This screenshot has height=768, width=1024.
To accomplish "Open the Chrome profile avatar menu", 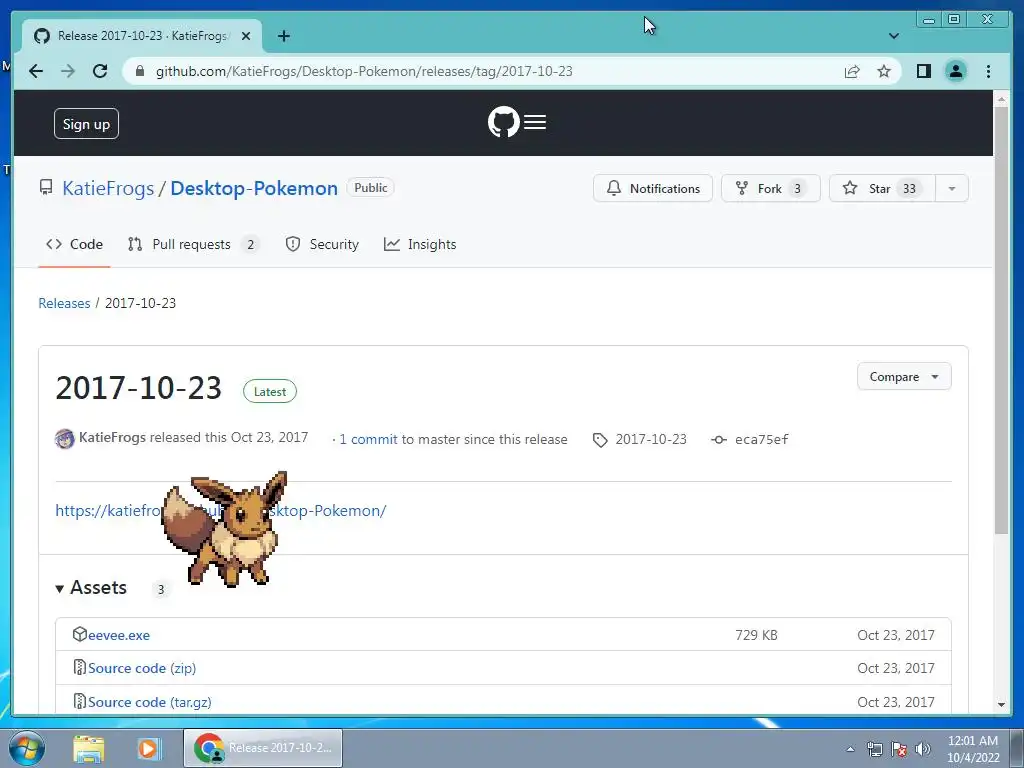I will pos(955,71).
